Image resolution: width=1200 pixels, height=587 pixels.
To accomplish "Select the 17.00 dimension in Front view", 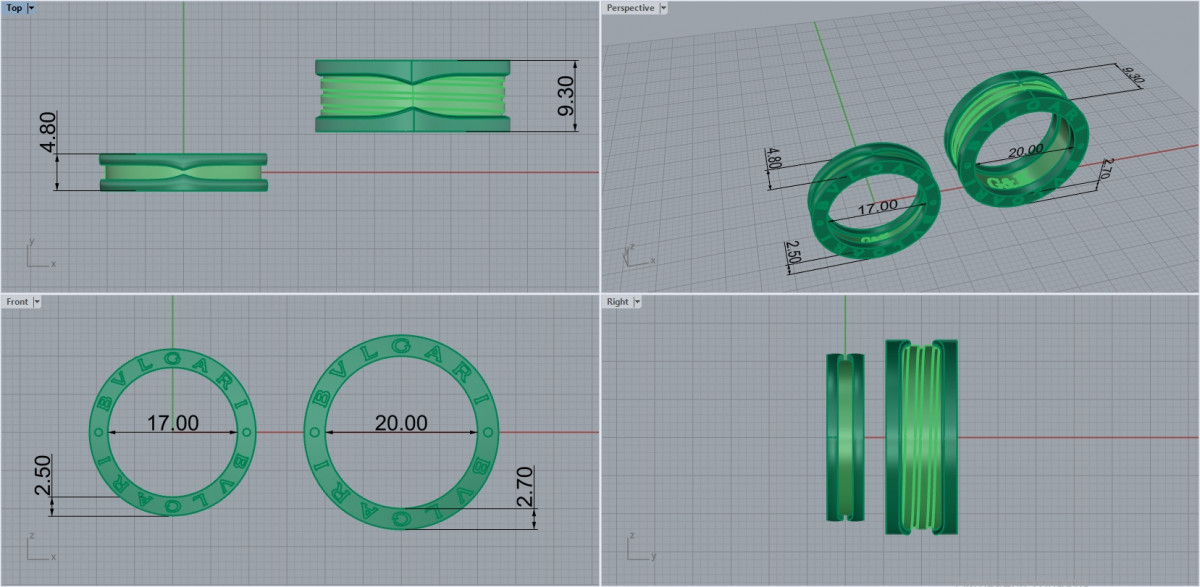I will coord(173,423).
